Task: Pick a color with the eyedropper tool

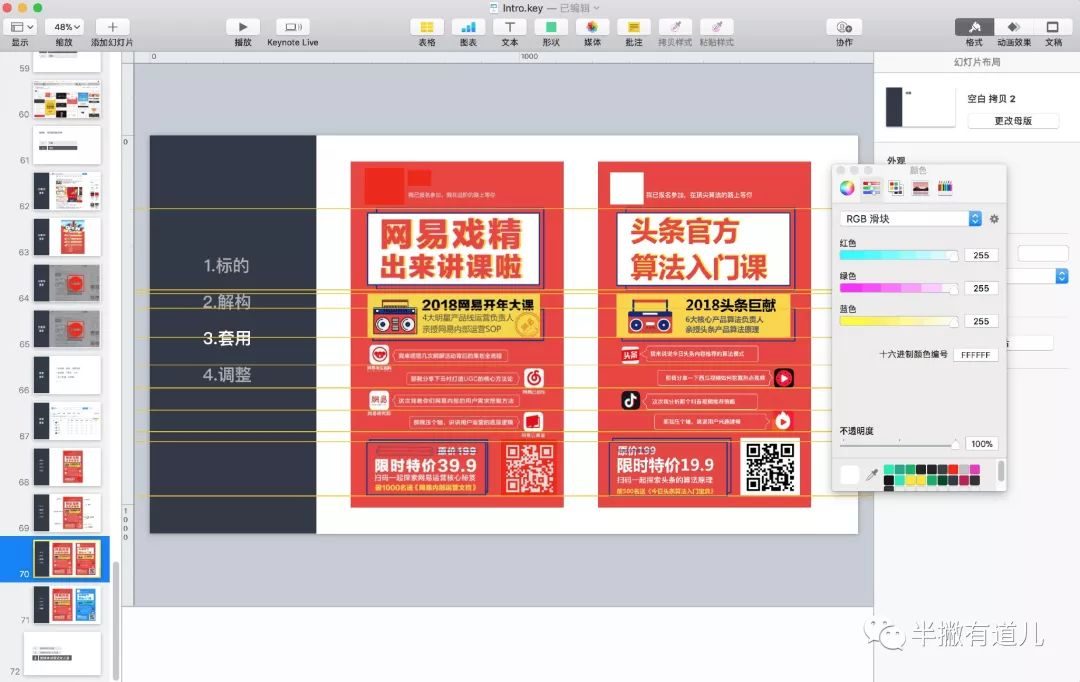Action: click(x=871, y=476)
